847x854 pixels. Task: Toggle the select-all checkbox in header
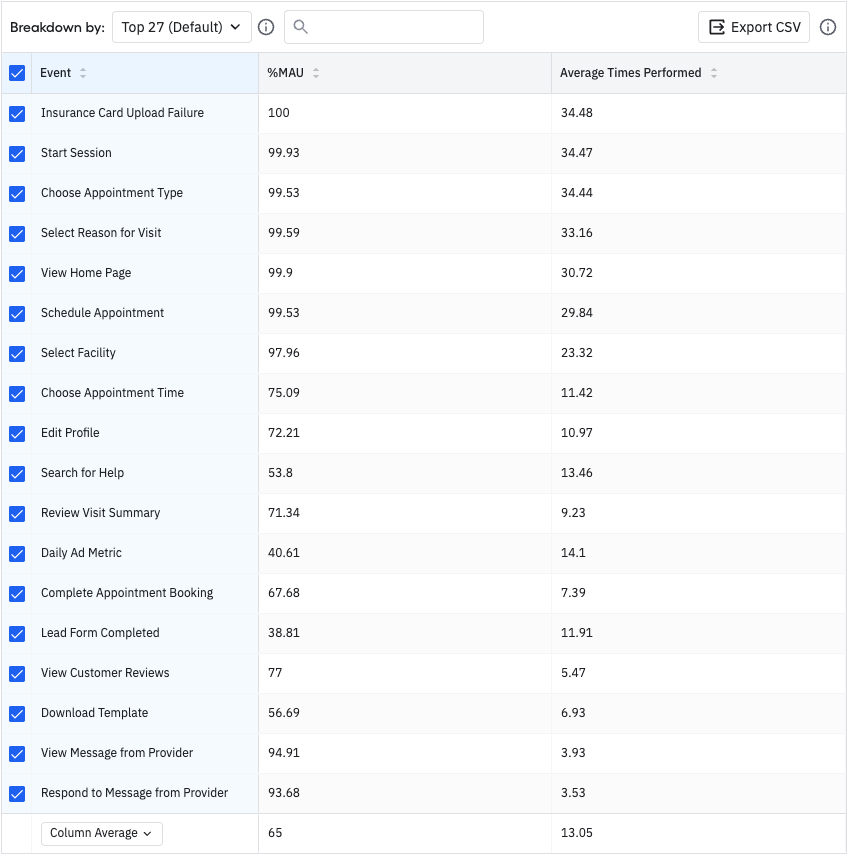point(17,73)
